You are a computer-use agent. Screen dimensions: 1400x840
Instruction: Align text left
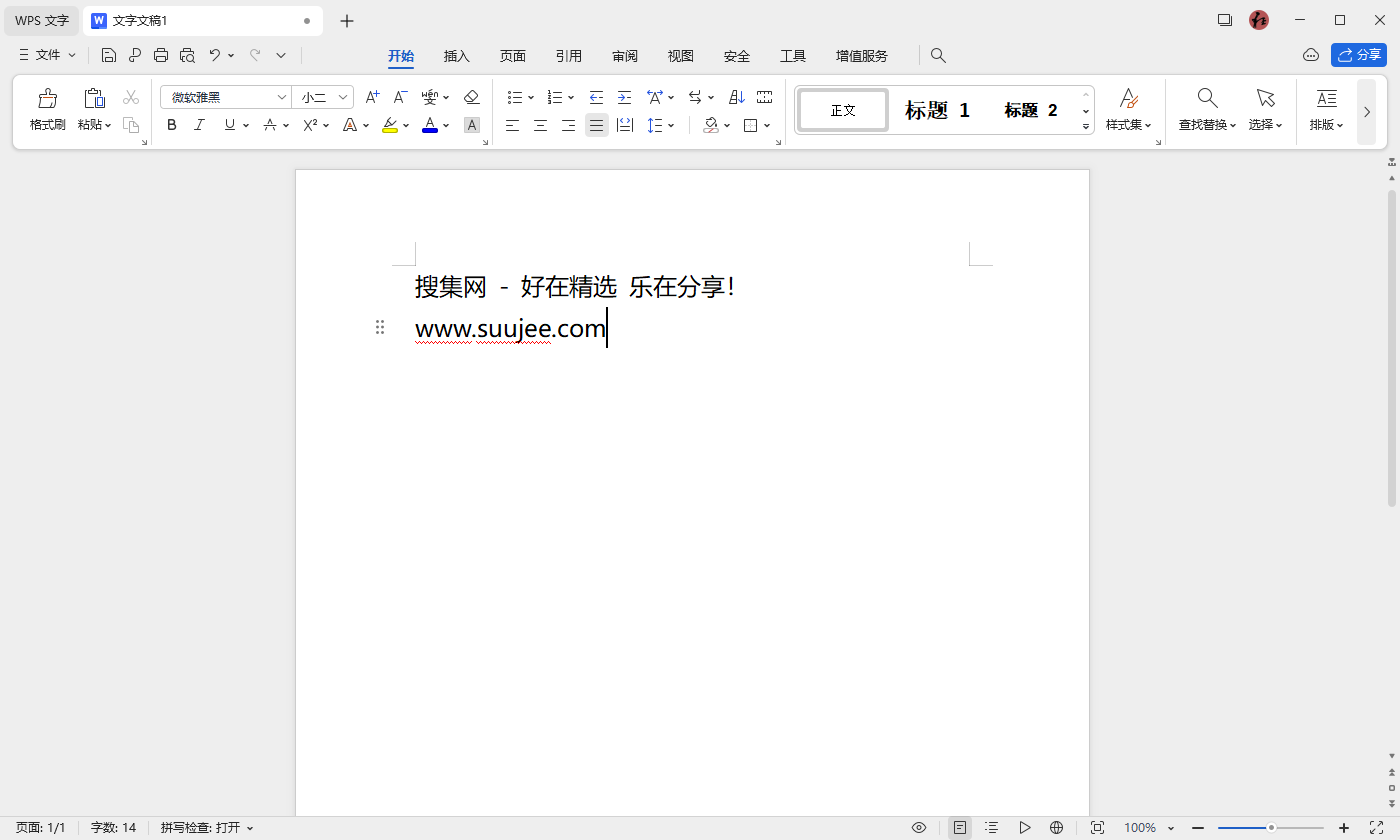pyautogui.click(x=513, y=125)
